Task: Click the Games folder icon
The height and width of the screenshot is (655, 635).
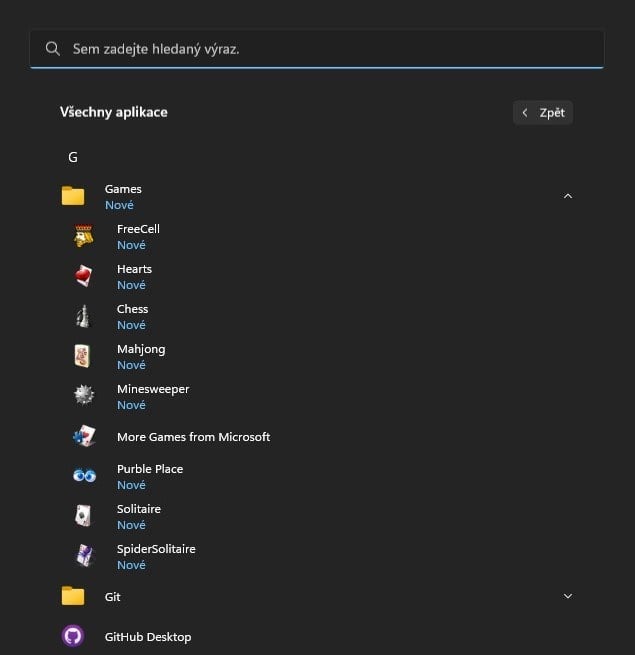Action: point(73,196)
